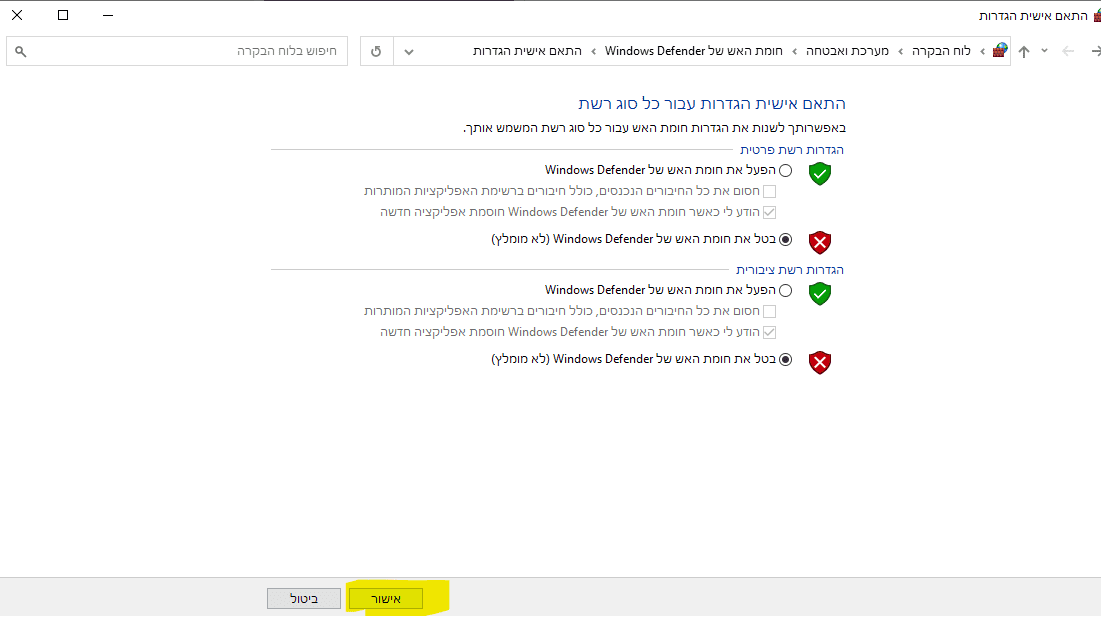Navigate to מערכת ואבטחה in the breadcrumb
Image resolution: width=1101 pixels, height=623 pixels.
[847, 51]
